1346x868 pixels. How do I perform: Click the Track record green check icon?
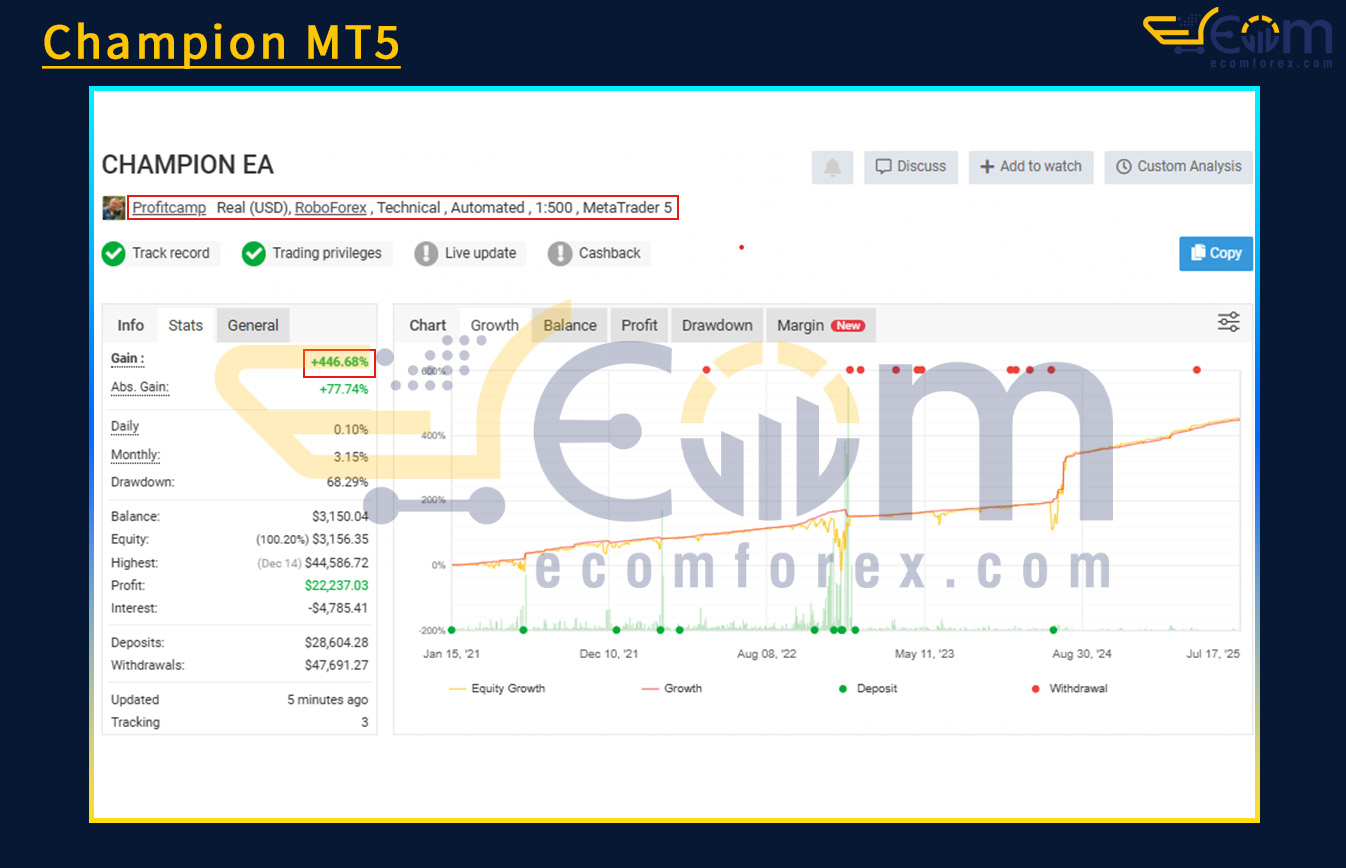[113, 254]
